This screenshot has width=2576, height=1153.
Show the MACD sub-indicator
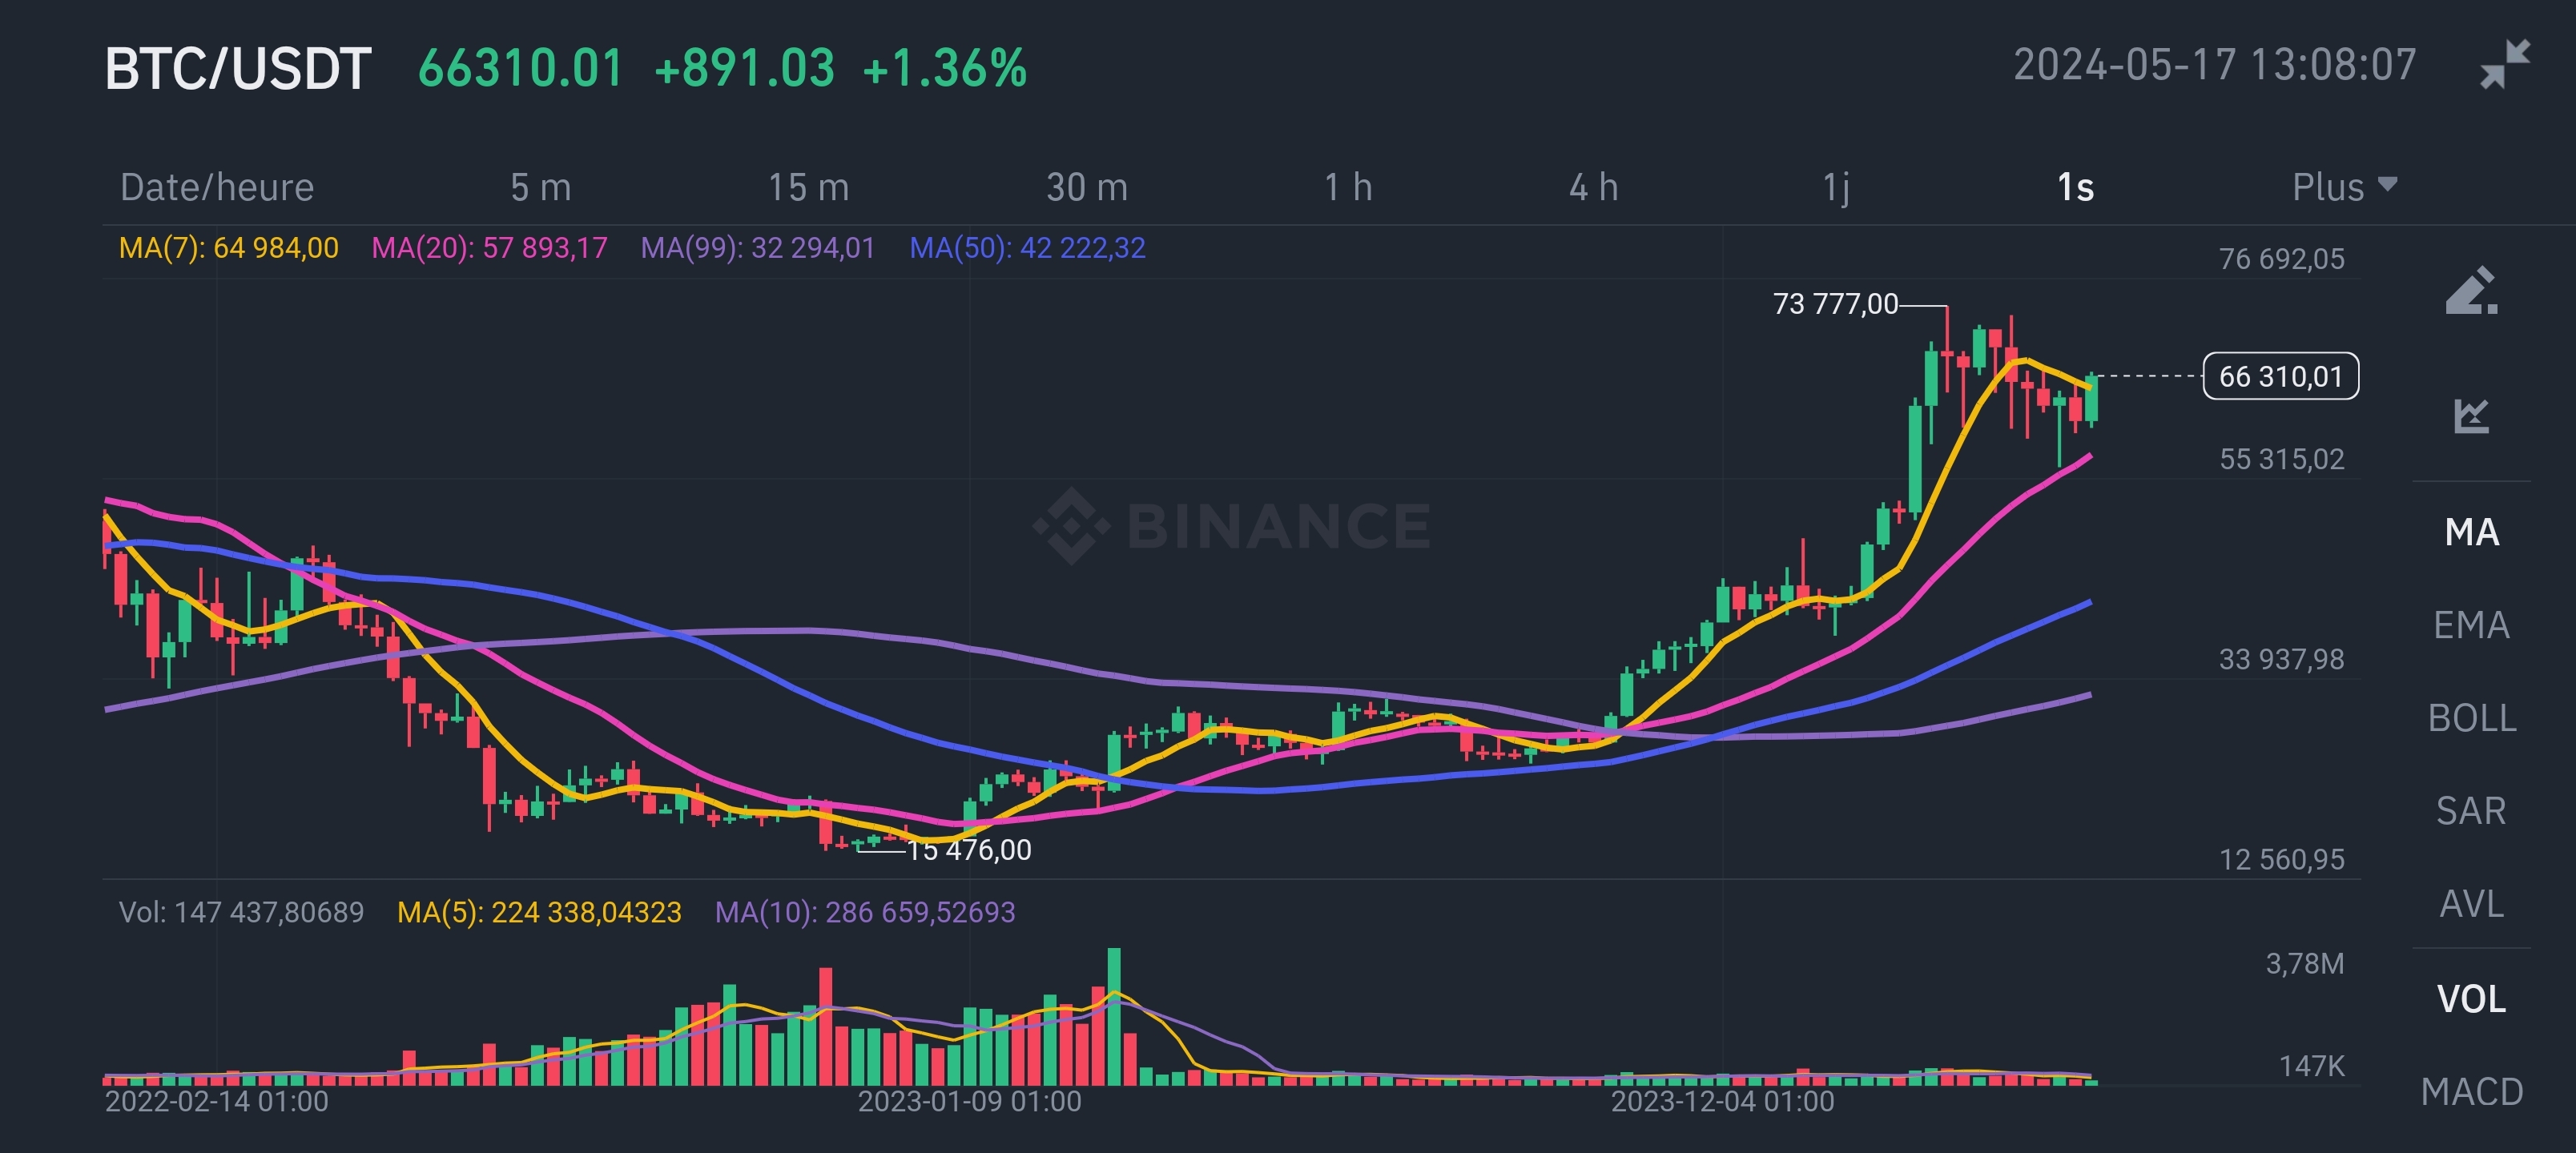2471,1092
